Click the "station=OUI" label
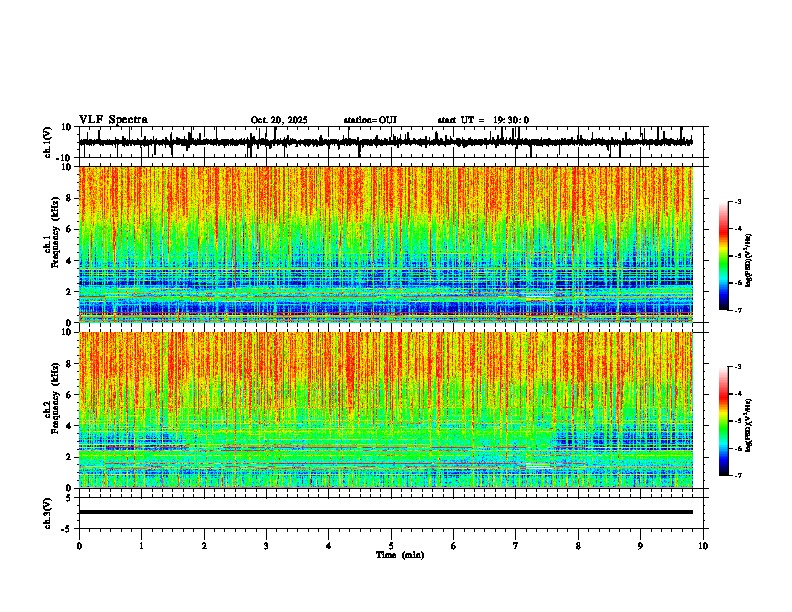The image size is (792, 612). (370, 120)
